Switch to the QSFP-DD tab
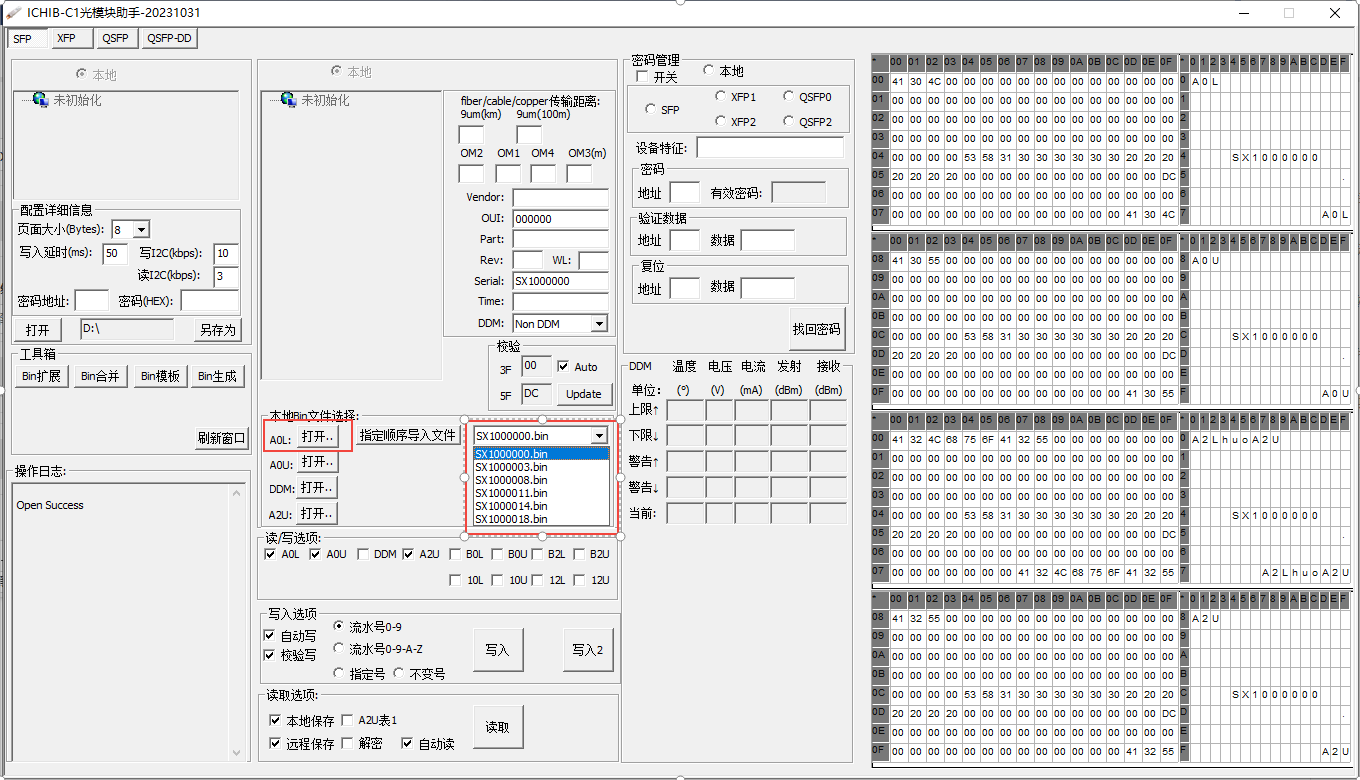The height and width of the screenshot is (780, 1360). (x=166, y=38)
